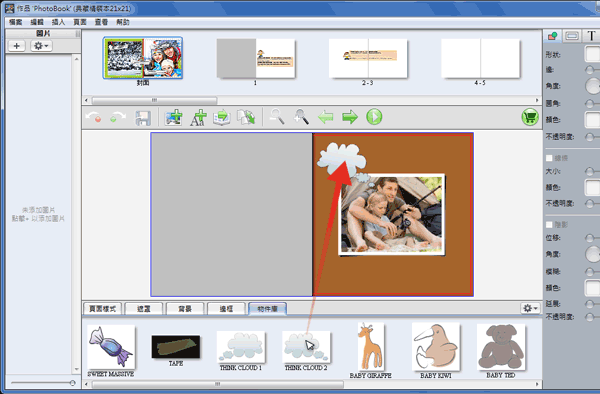600x394 pixels.
Task: Go to previous page with left green arrow
Action: pyautogui.click(x=326, y=117)
